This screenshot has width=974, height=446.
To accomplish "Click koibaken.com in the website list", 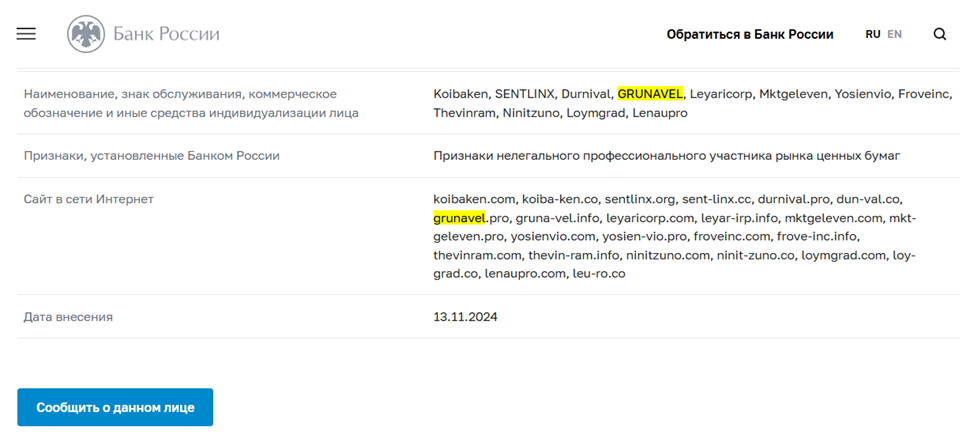I will click(473, 199).
